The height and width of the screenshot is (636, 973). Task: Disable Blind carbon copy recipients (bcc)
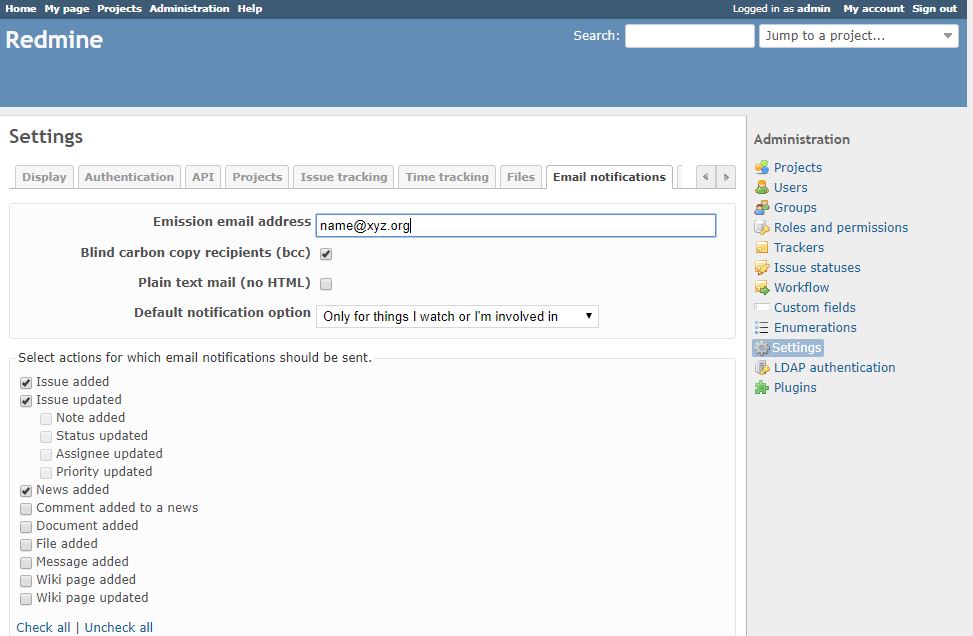325,253
